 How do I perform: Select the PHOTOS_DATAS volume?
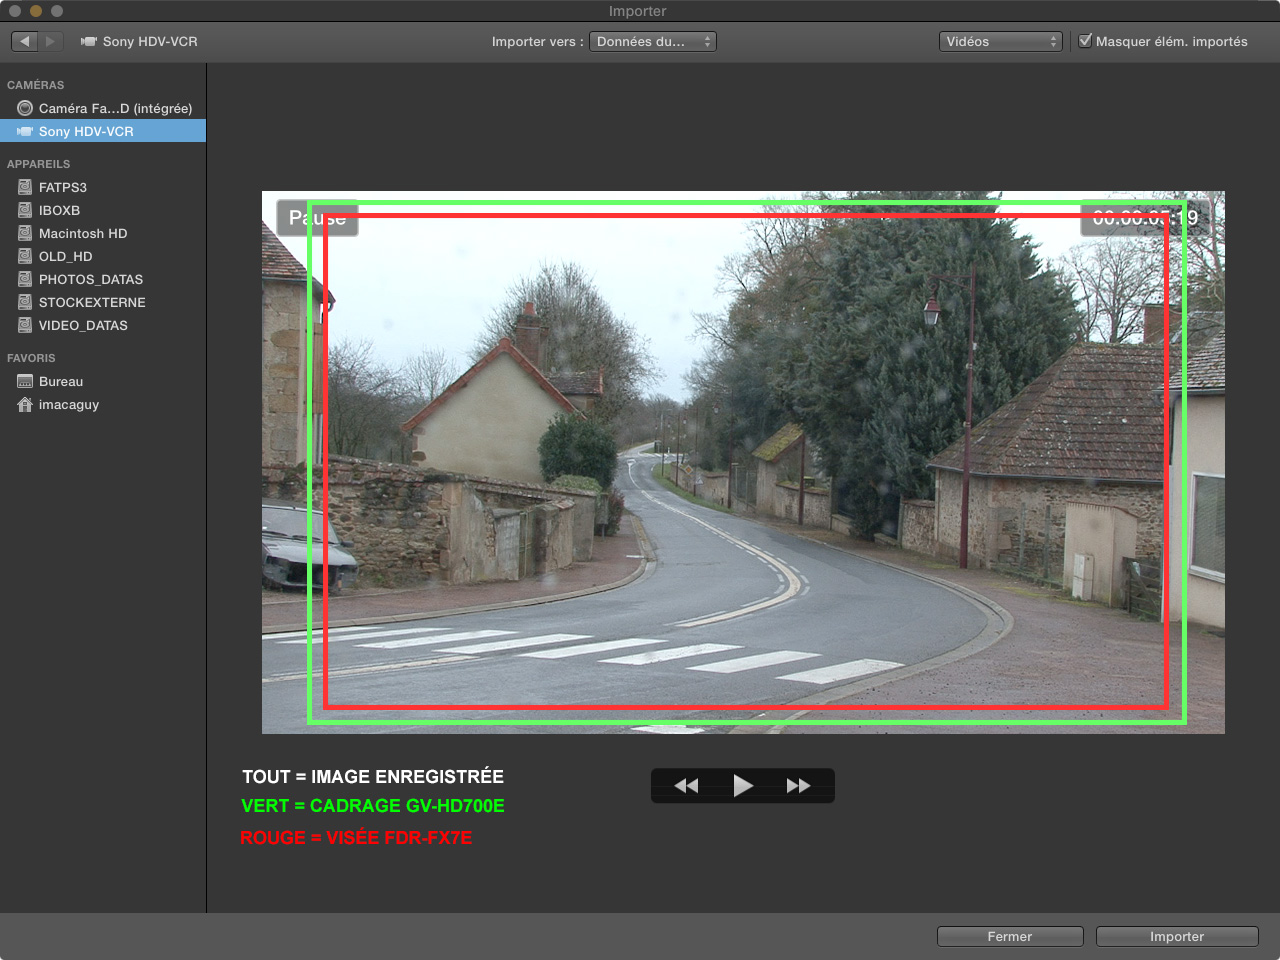[90, 279]
